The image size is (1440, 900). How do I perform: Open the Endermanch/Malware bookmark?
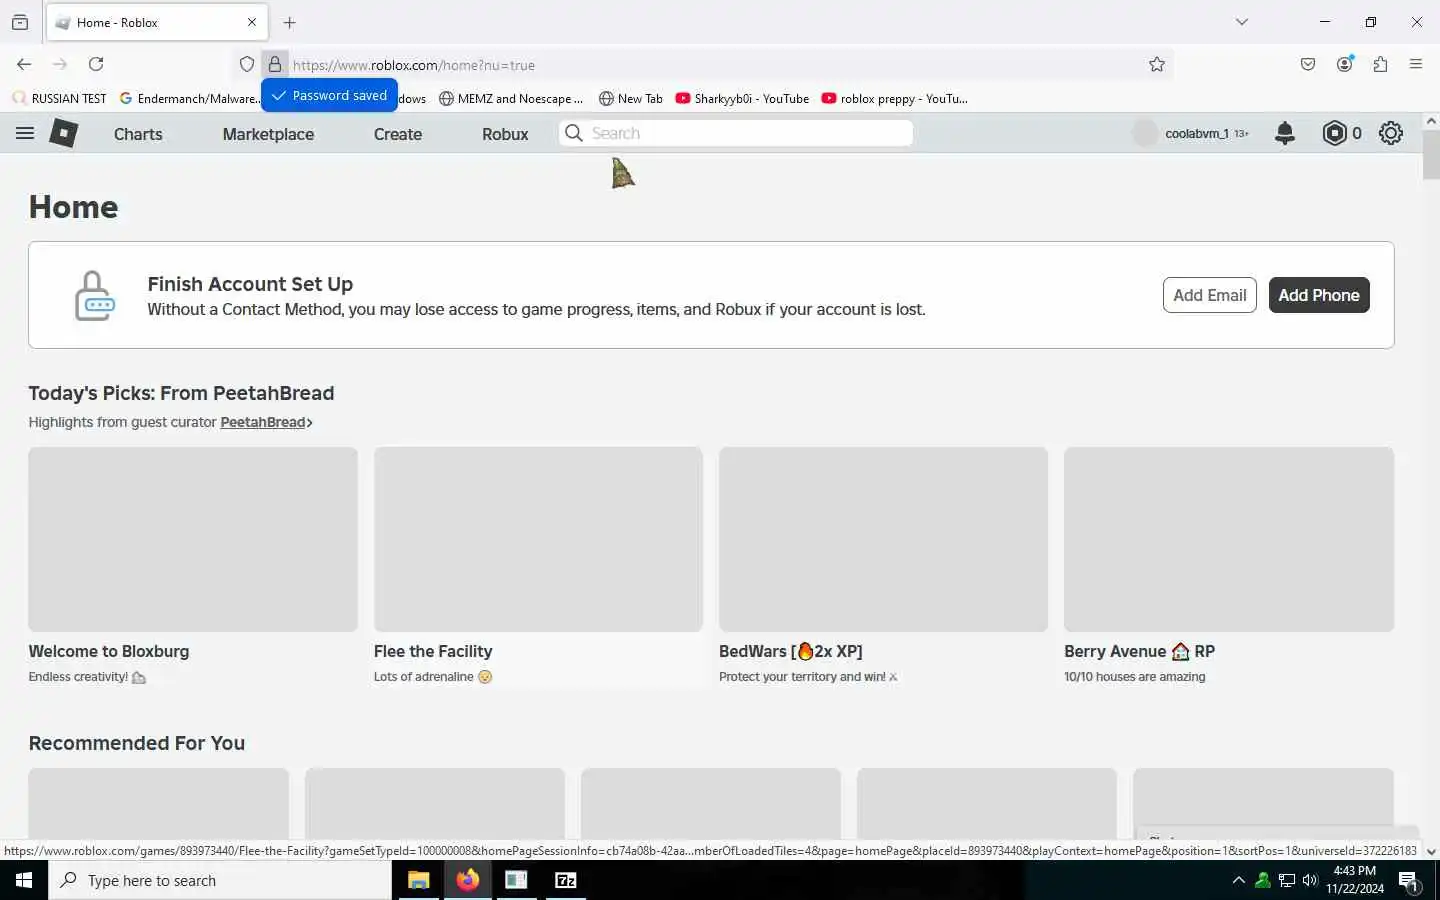pyautogui.click(x=189, y=98)
